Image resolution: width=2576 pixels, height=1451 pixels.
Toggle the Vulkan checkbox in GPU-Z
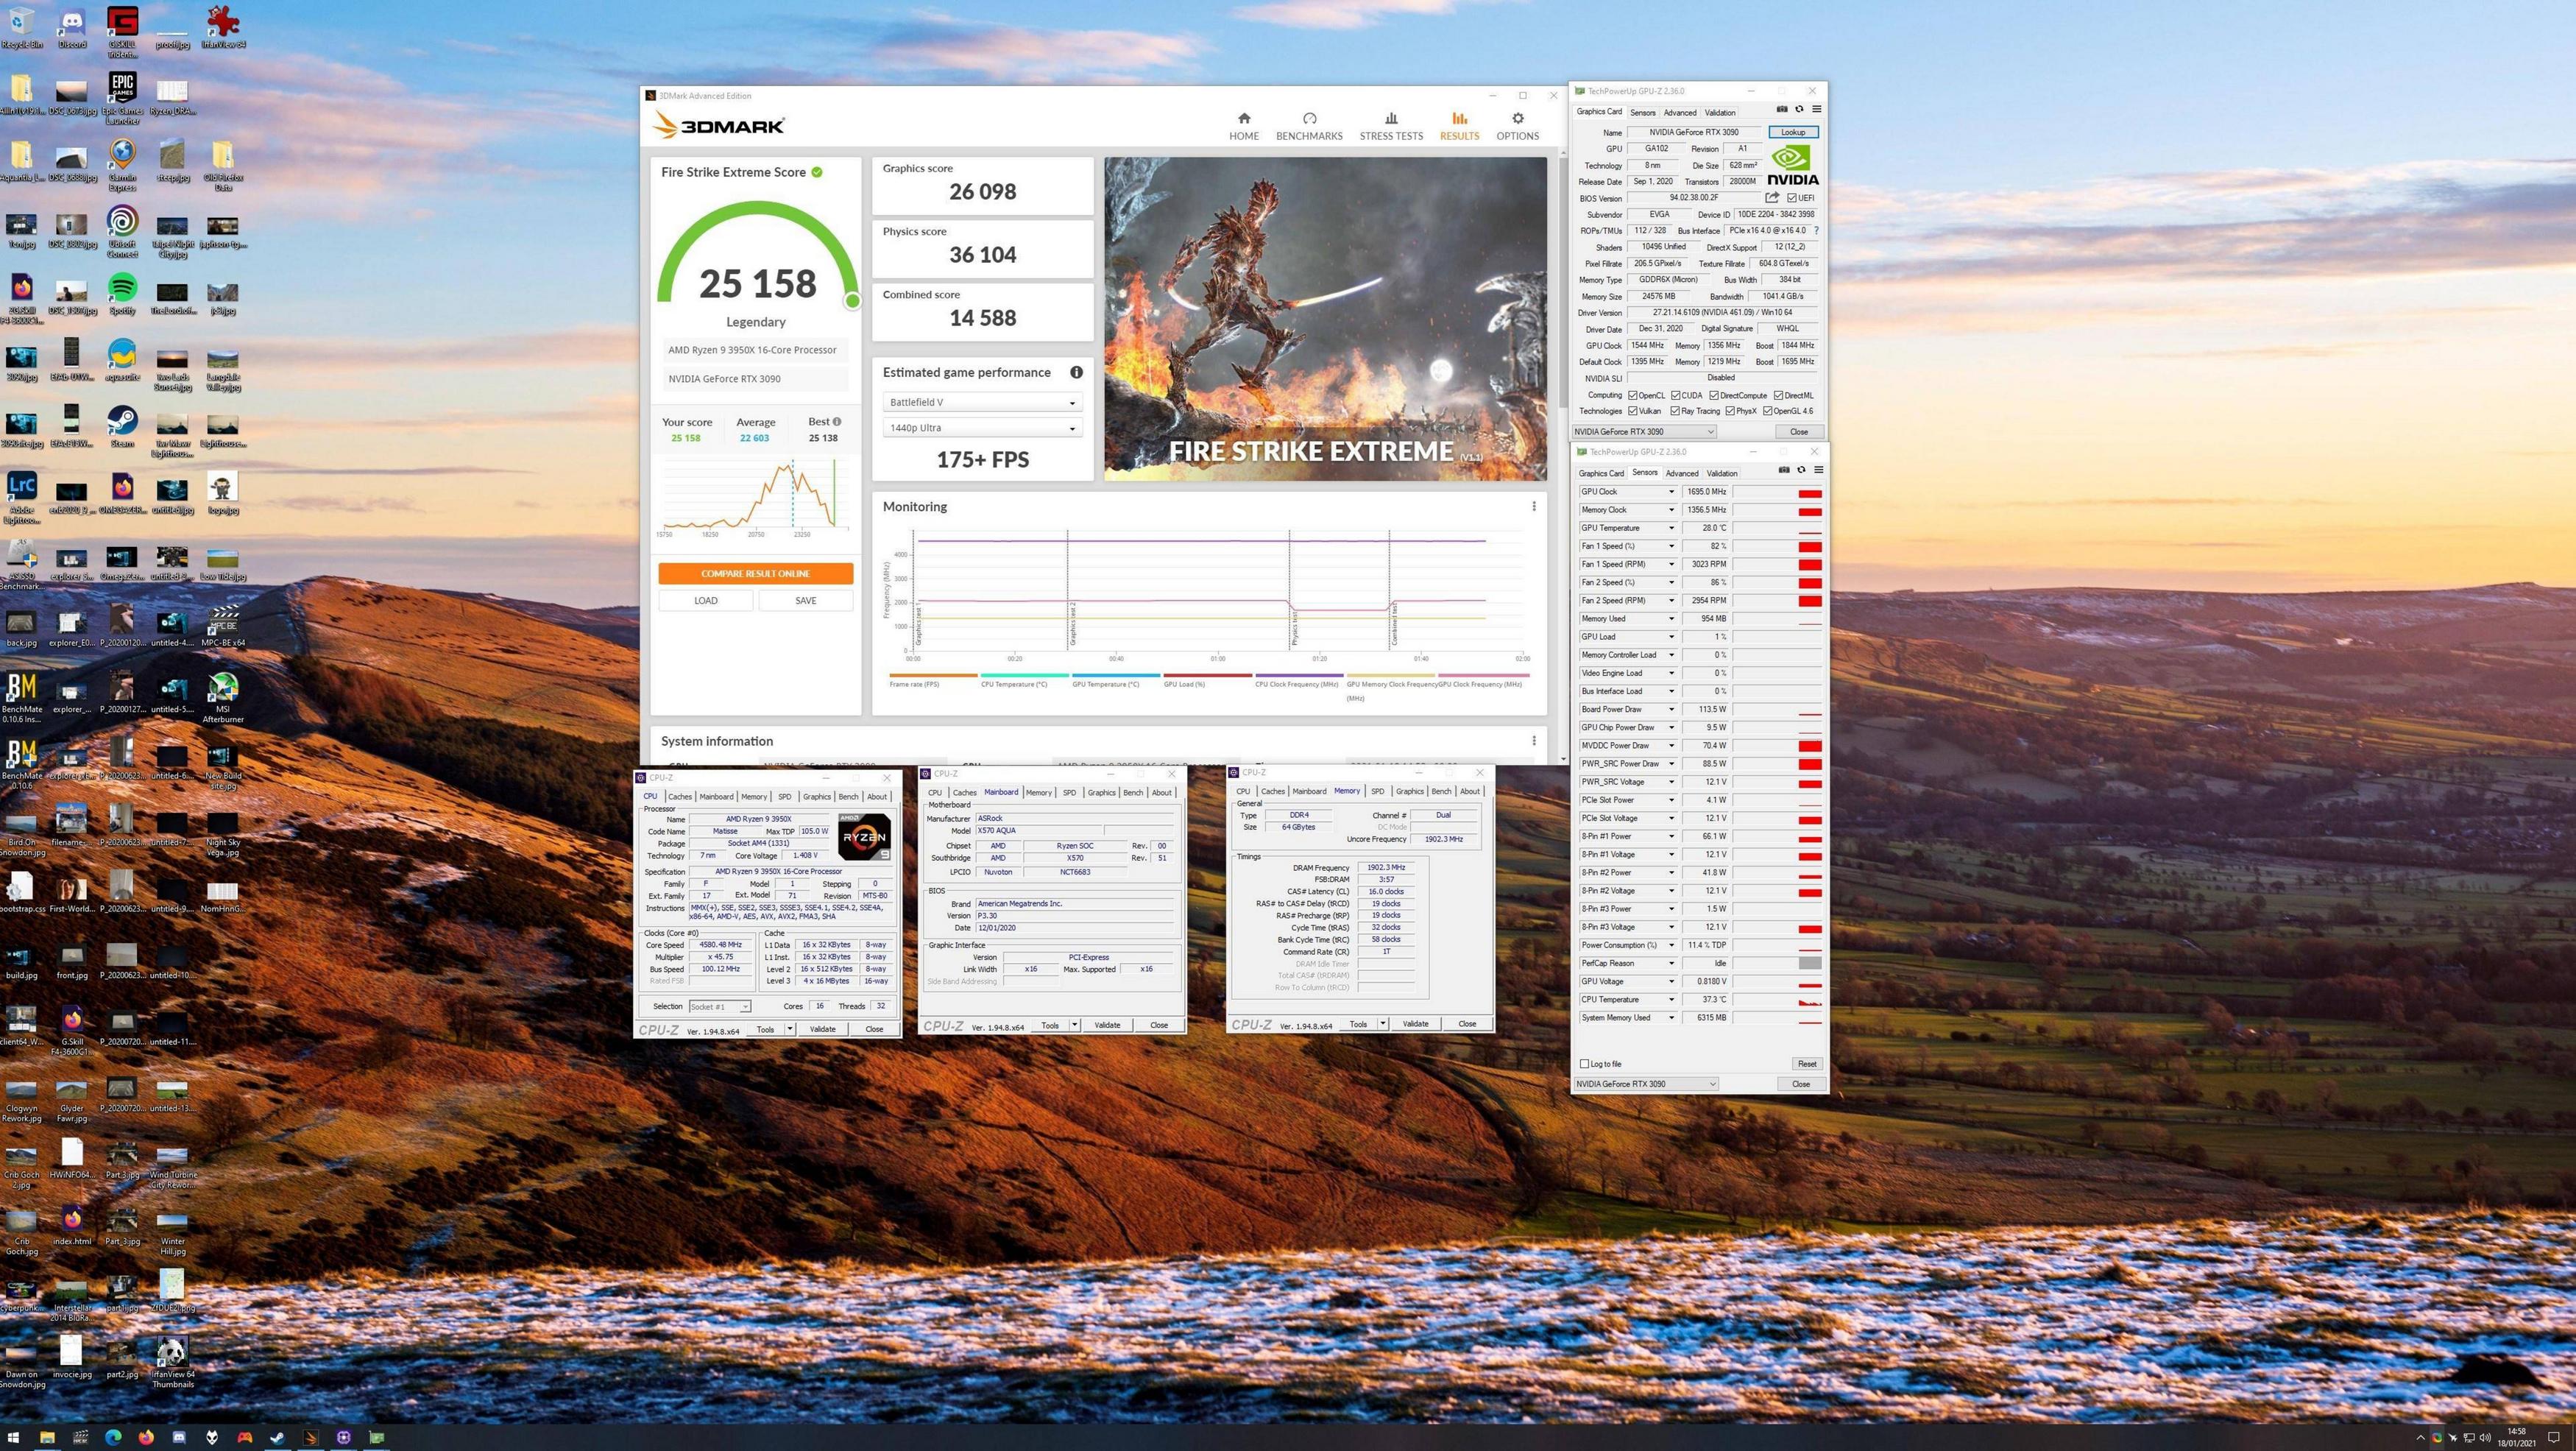[1632, 411]
